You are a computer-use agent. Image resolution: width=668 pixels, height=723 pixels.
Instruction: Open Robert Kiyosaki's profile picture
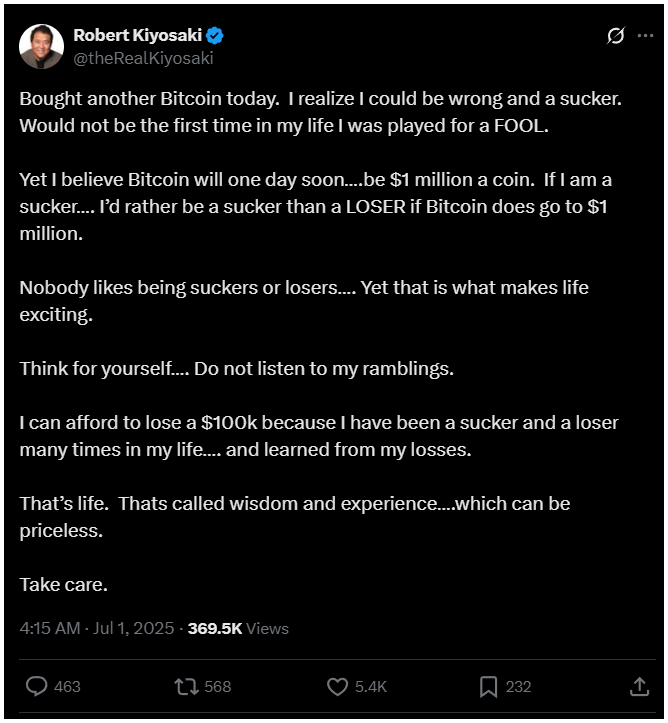pyautogui.click(x=41, y=47)
